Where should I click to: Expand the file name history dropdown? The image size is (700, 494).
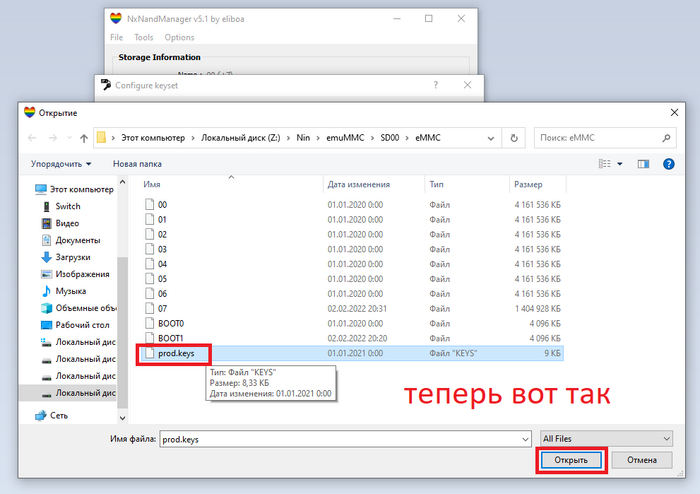point(523,438)
